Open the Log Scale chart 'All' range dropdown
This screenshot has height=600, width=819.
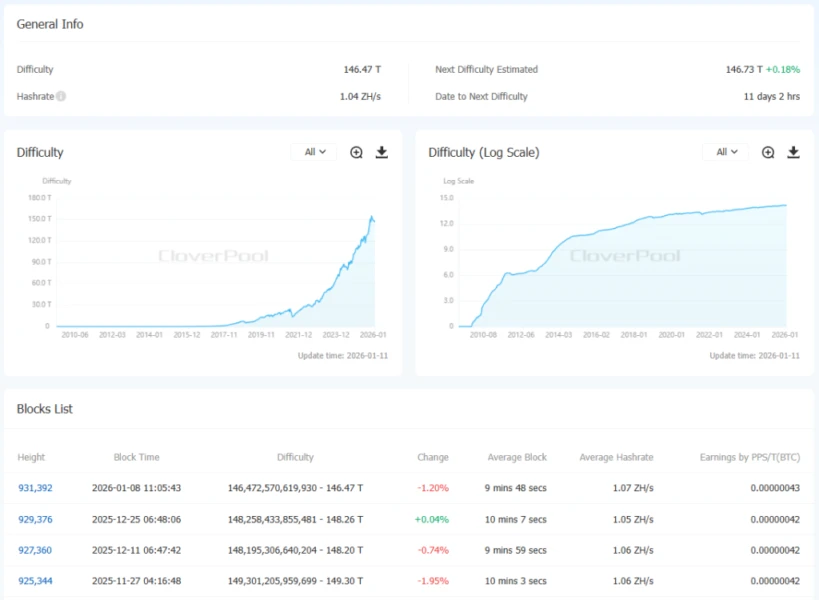pyautogui.click(x=726, y=152)
